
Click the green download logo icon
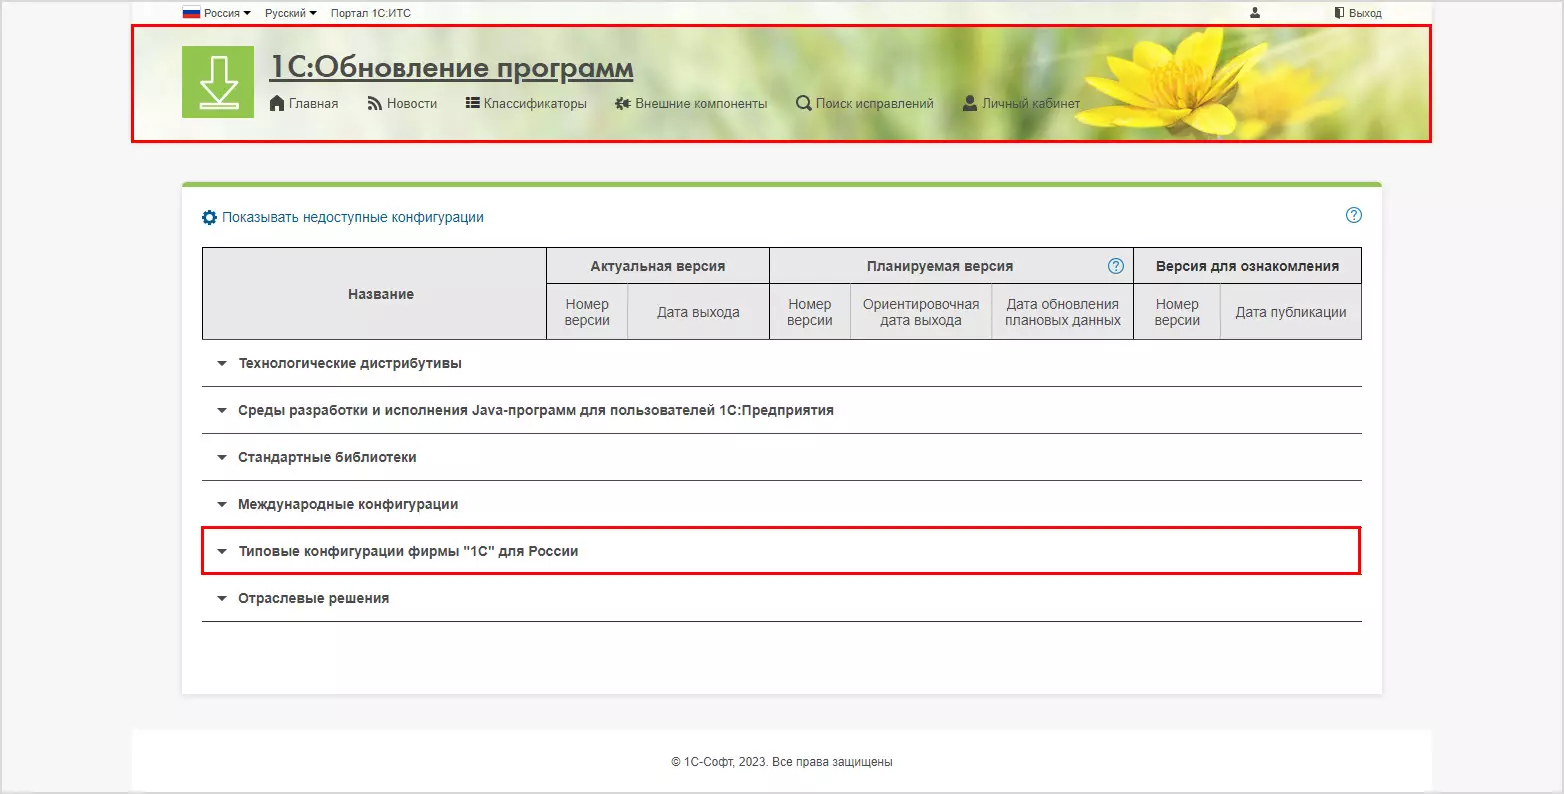click(218, 82)
